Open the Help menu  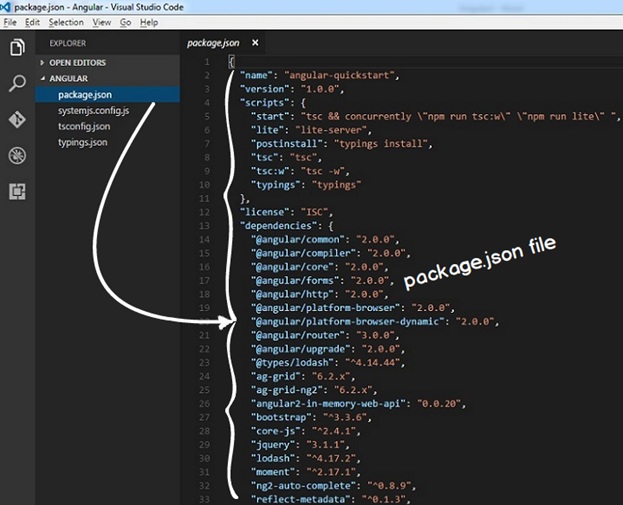coord(149,22)
